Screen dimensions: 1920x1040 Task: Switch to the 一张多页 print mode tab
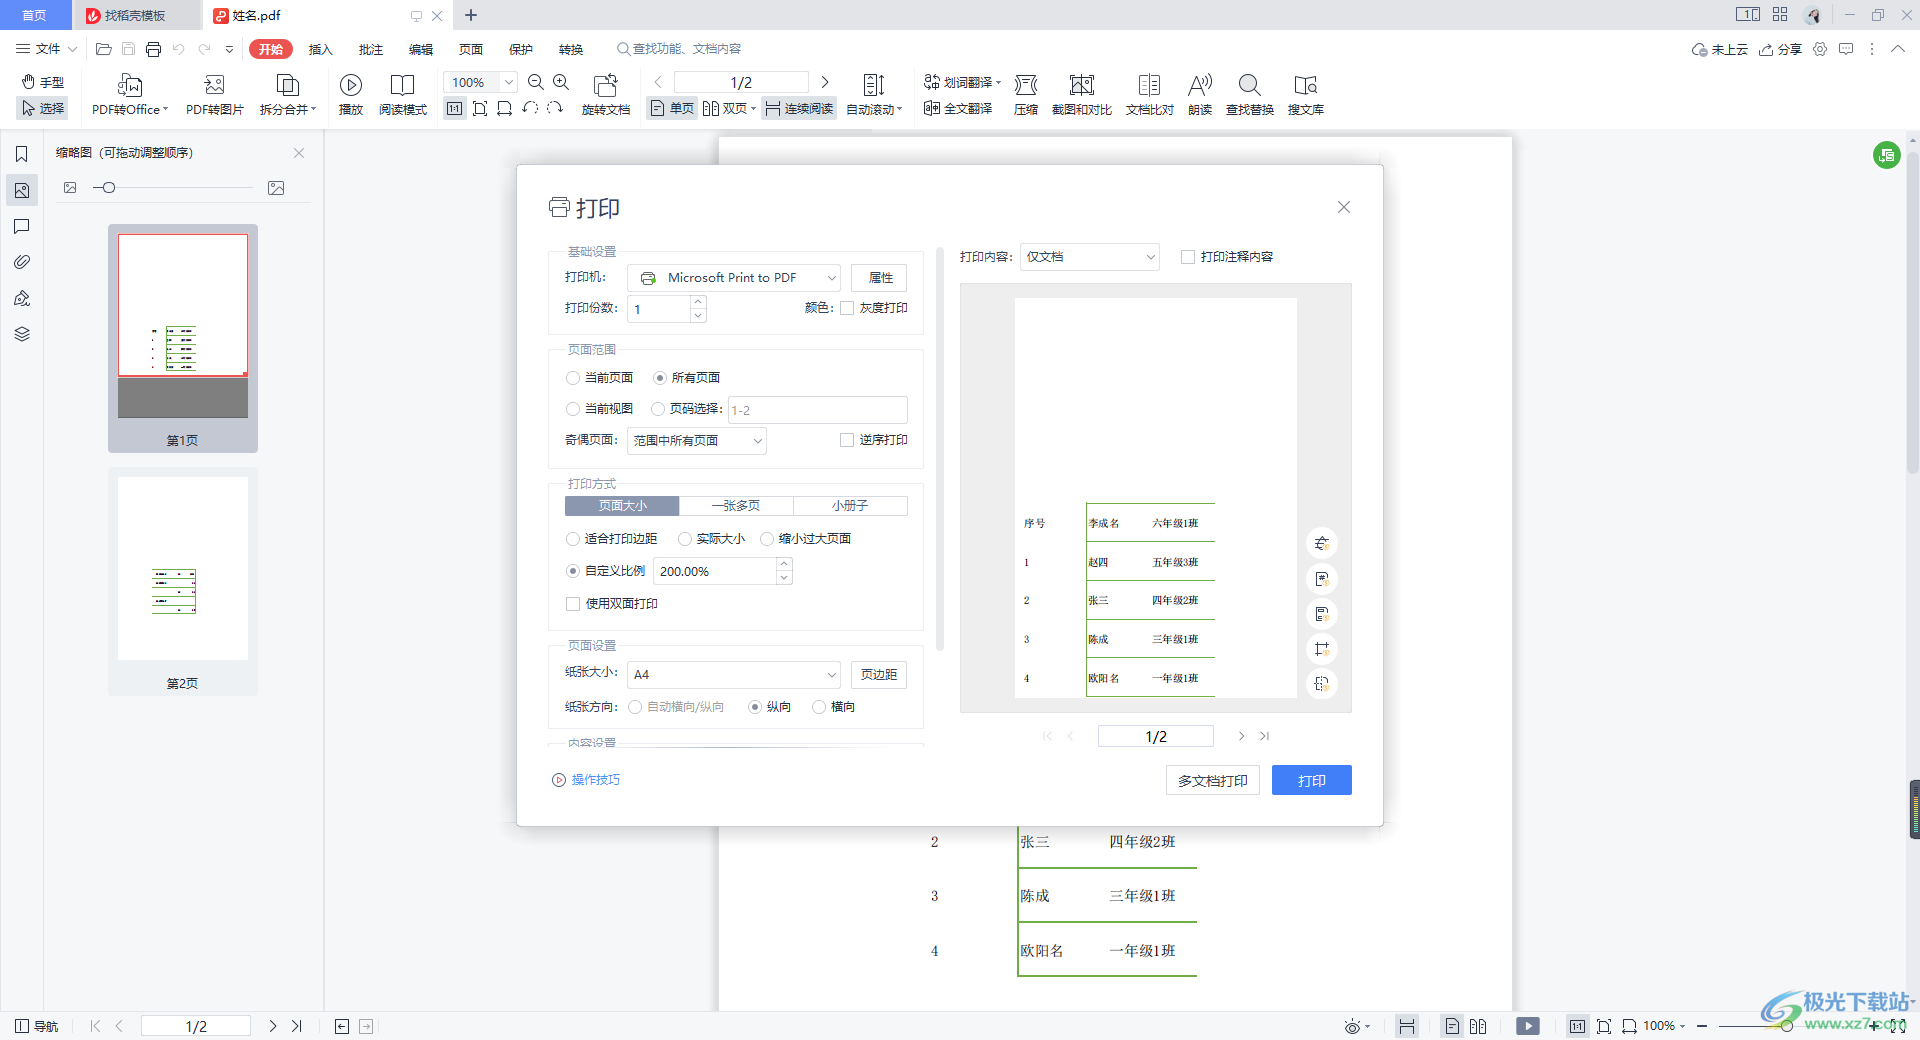(736, 506)
